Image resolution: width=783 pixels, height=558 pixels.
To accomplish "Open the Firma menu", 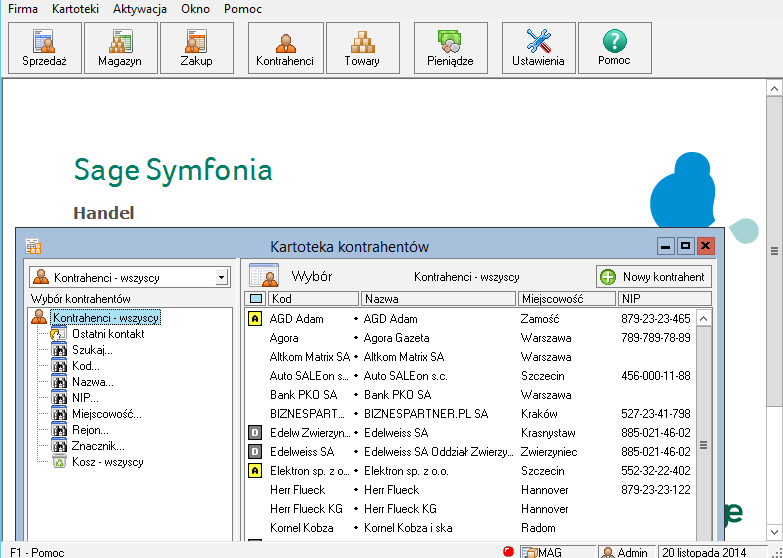I will [x=23, y=9].
